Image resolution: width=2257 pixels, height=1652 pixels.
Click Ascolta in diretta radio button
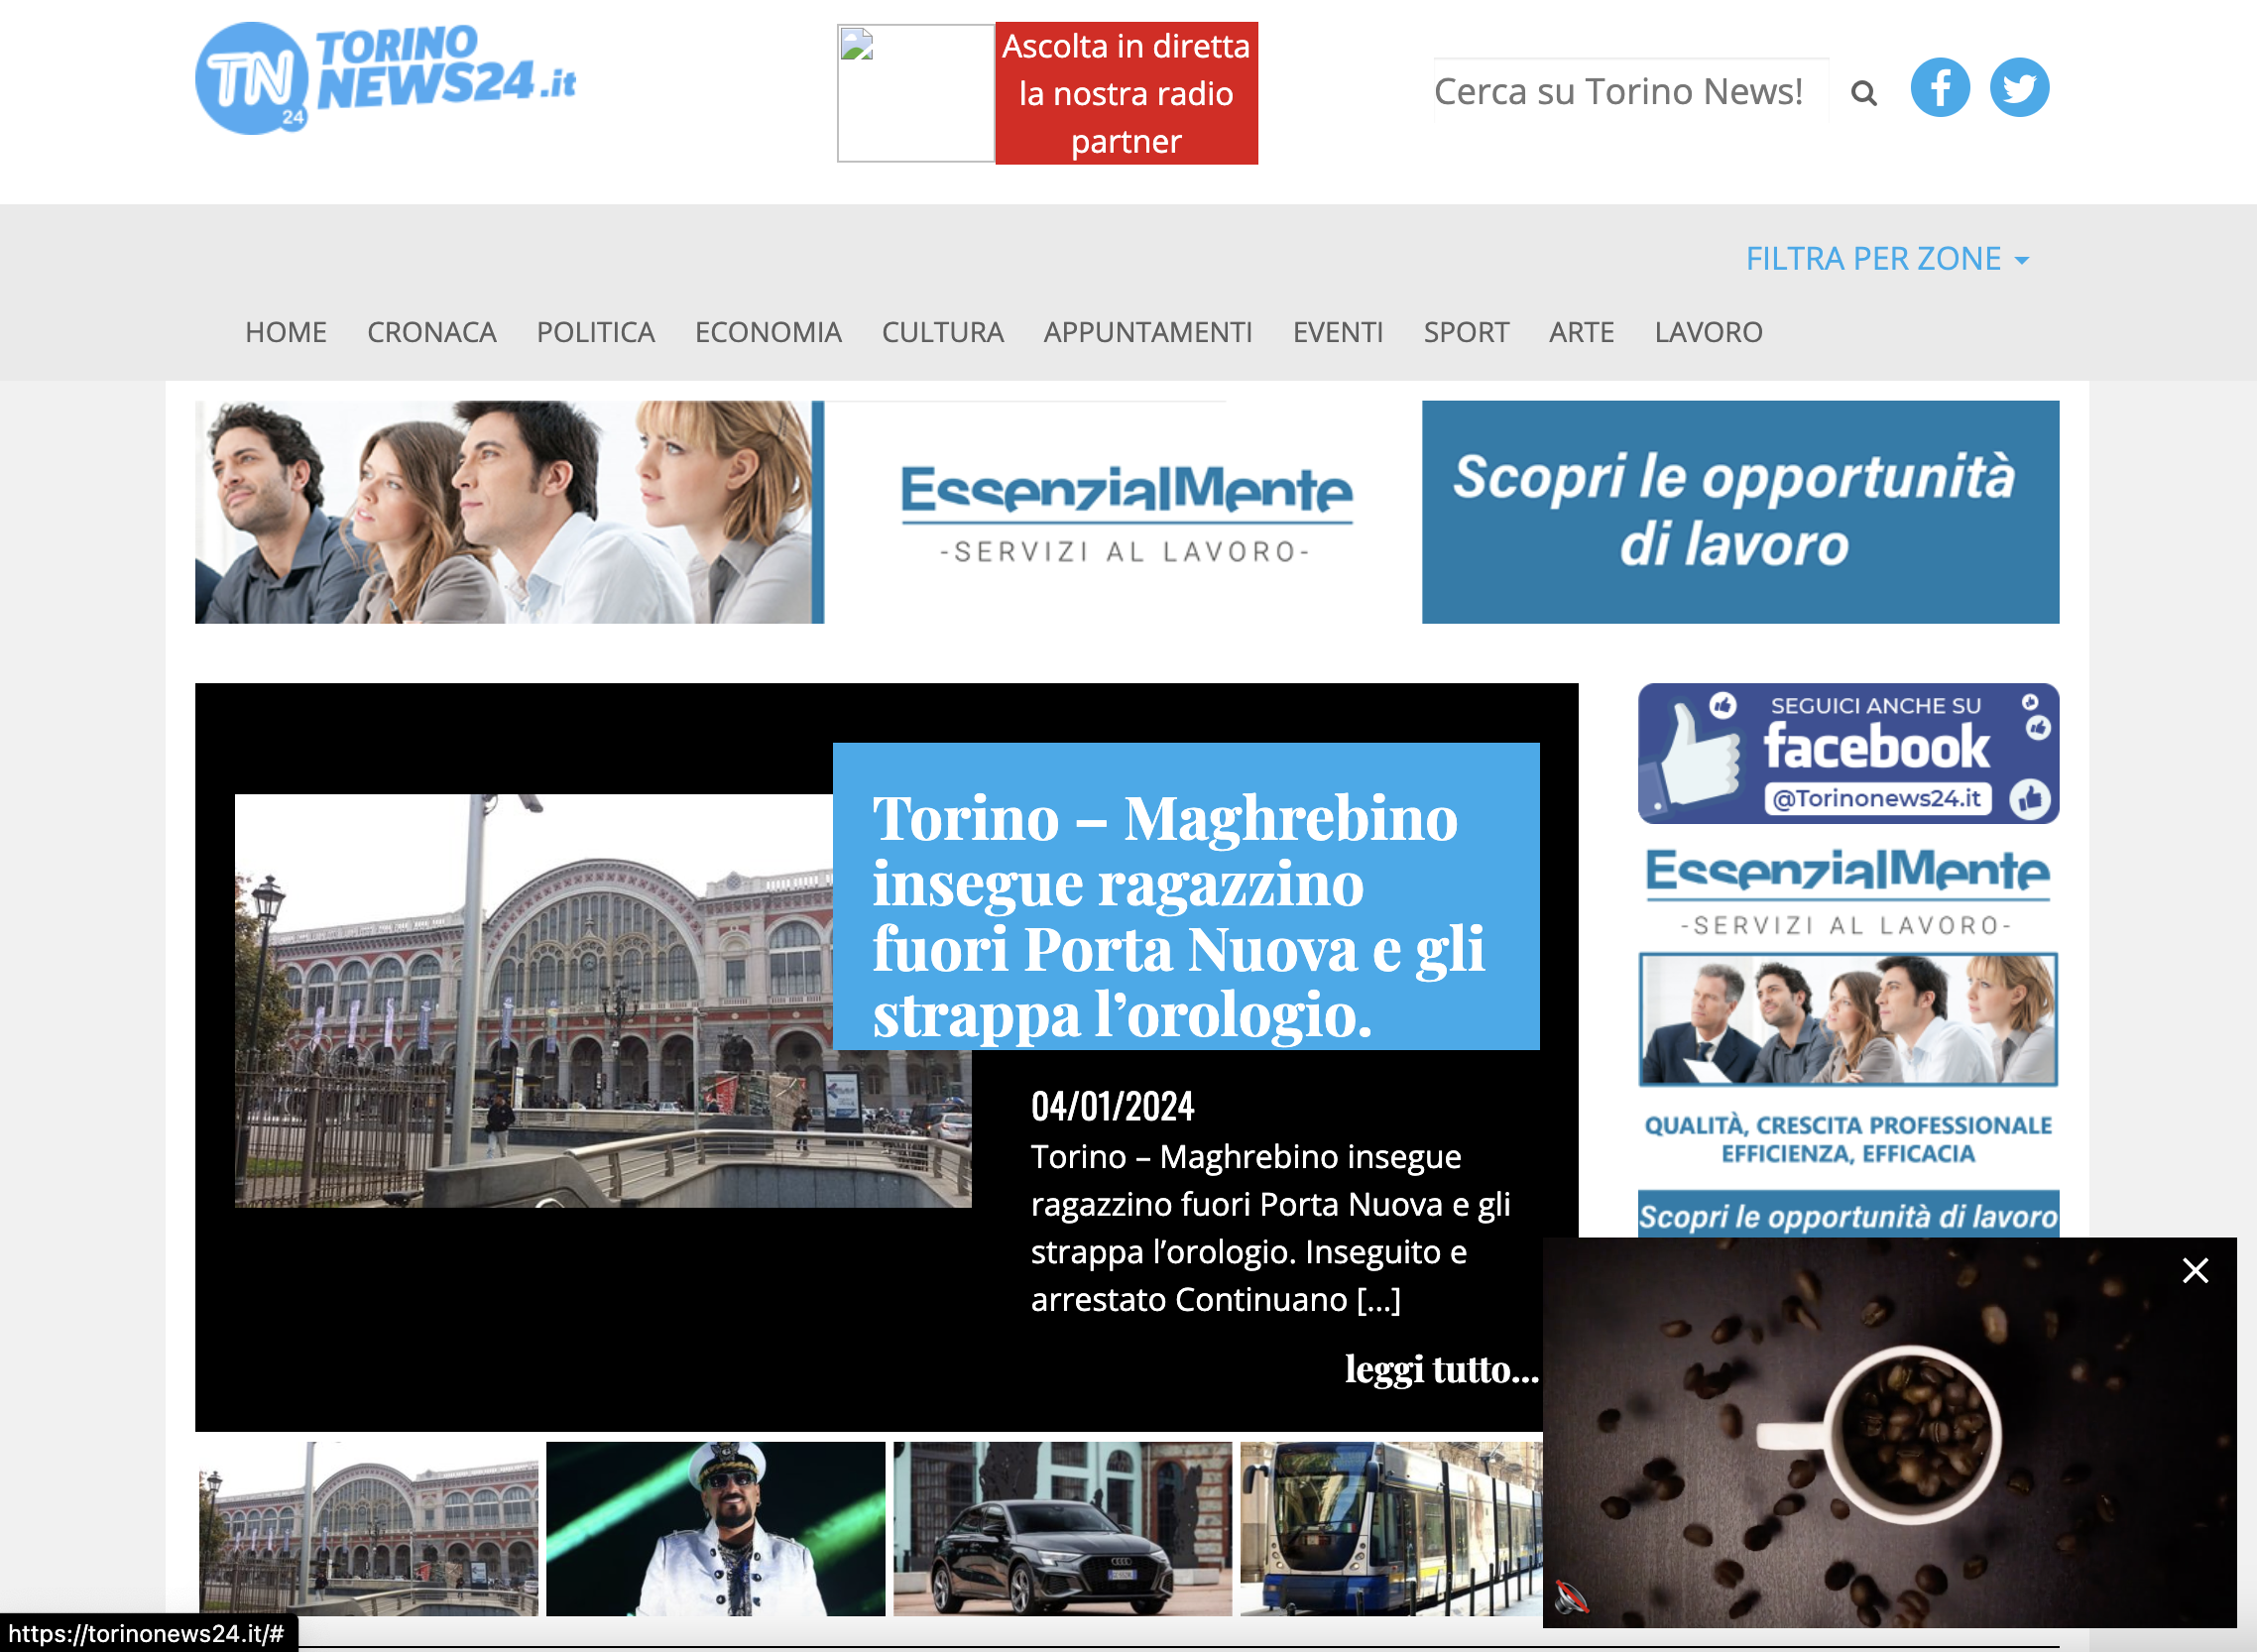point(1126,93)
